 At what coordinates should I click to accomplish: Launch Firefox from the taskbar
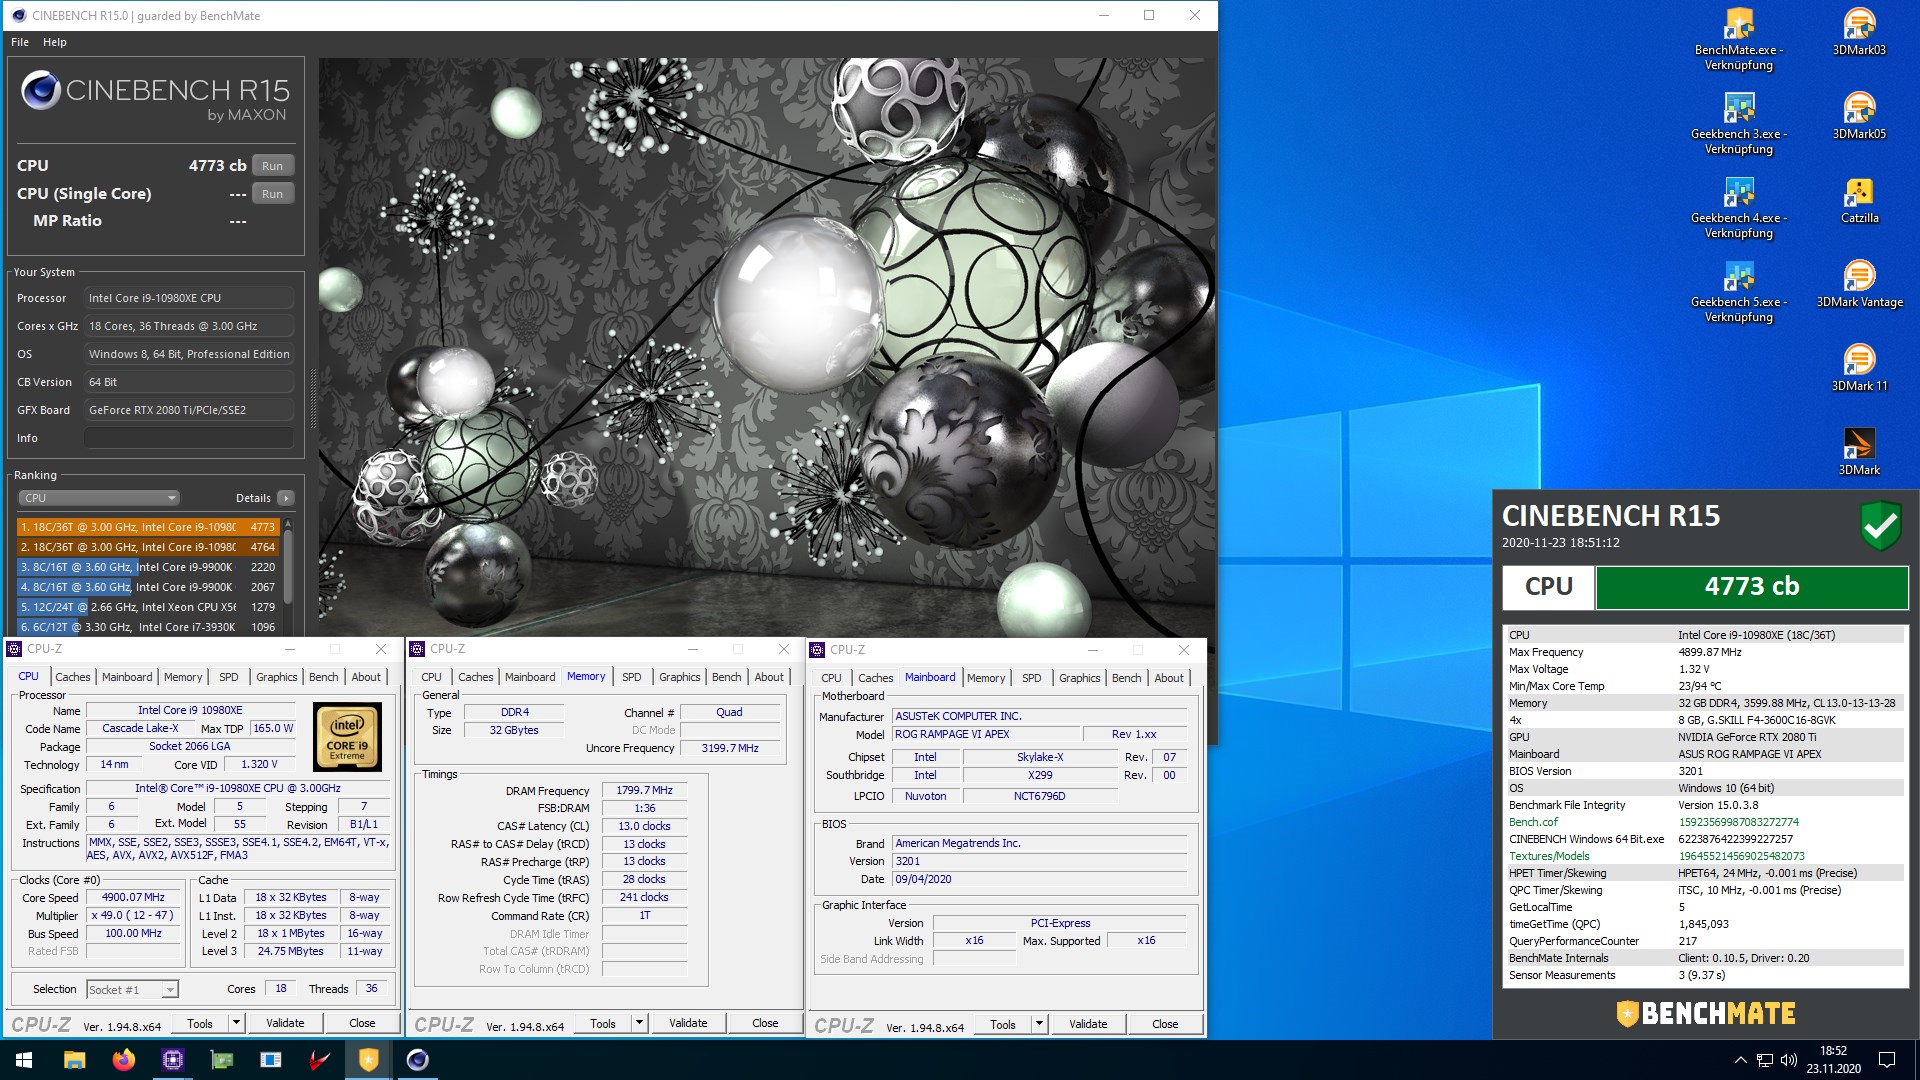123,1060
